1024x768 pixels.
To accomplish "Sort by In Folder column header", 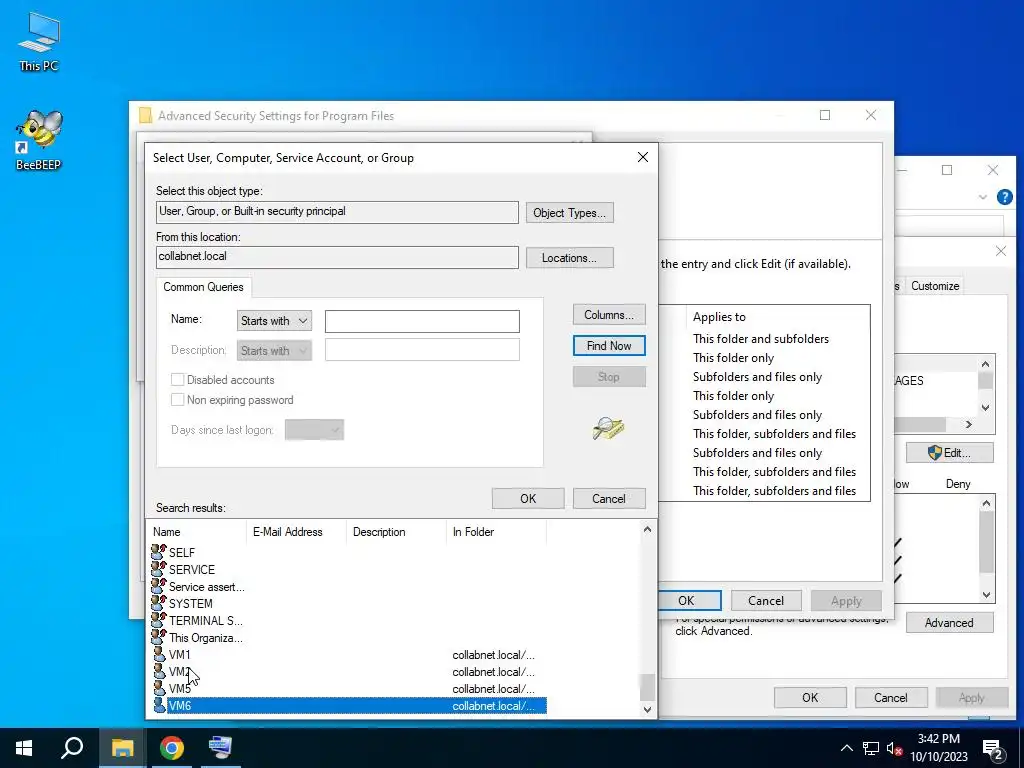I will point(496,532).
